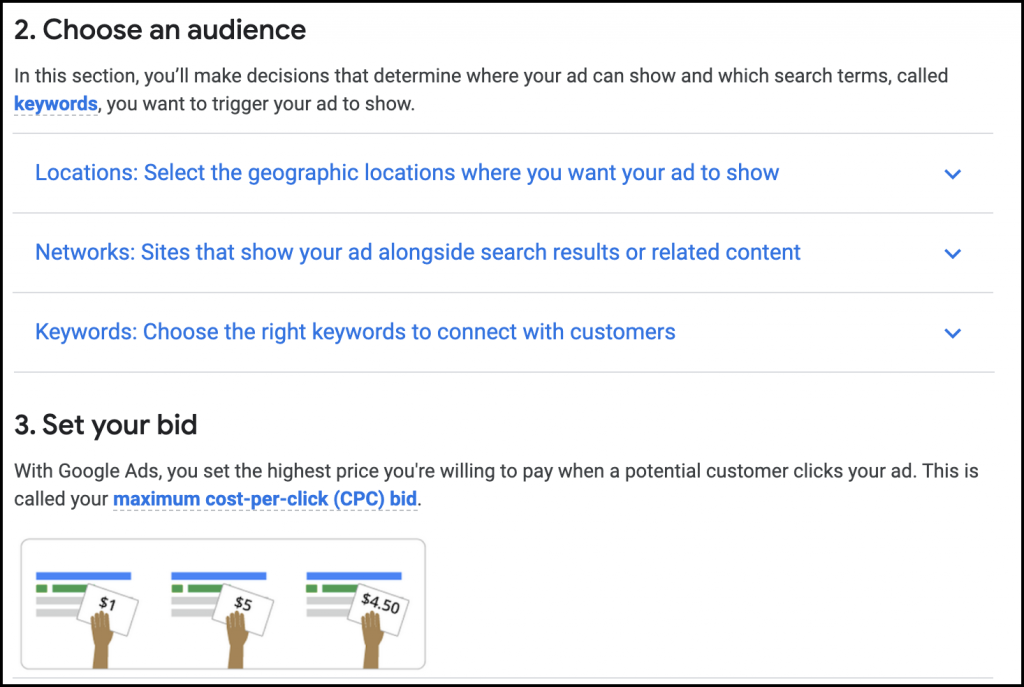Click the blue ad headline bar above $1

coord(84,575)
